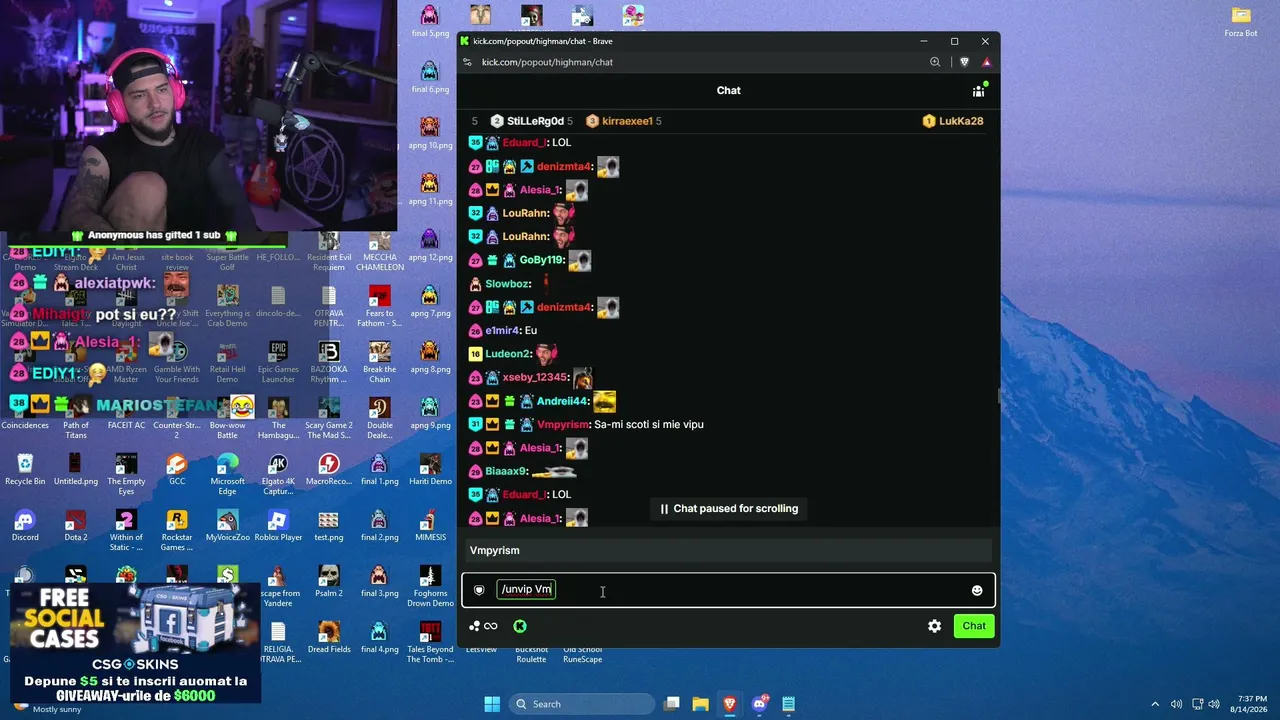Send message with the Chat button

(974, 626)
